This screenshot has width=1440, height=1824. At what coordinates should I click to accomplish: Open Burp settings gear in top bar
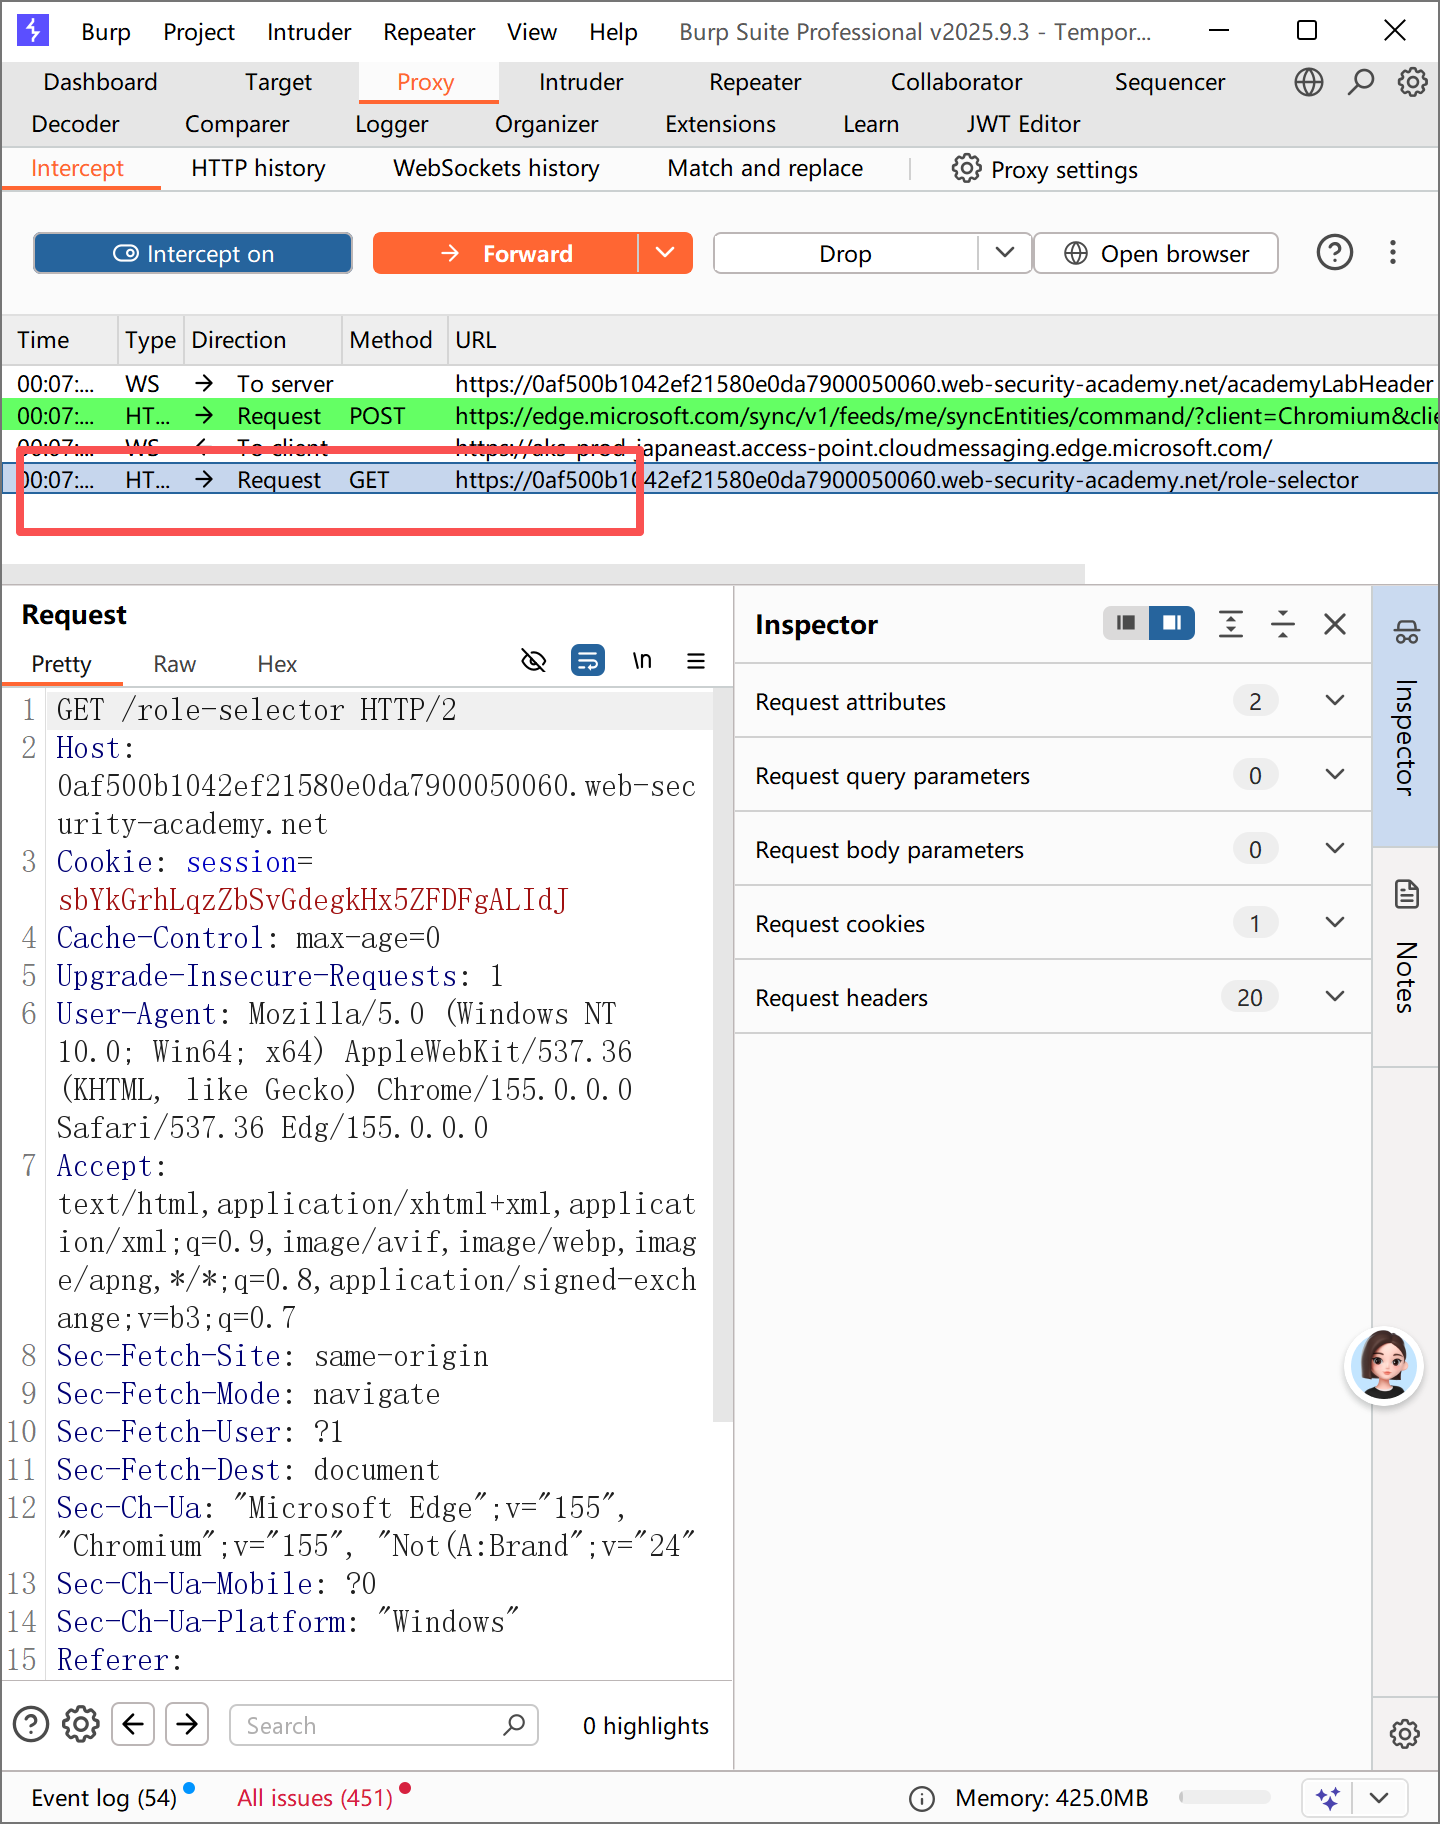1412,82
